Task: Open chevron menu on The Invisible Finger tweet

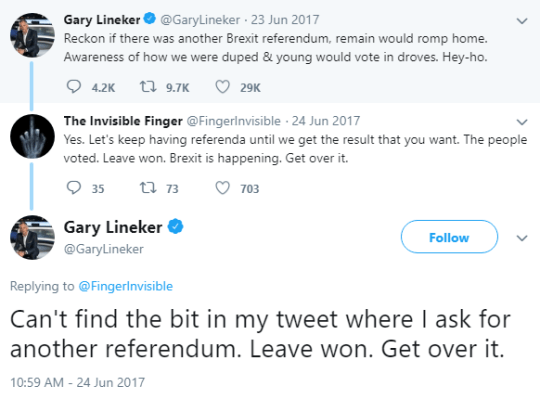Action: click(522, 122)
